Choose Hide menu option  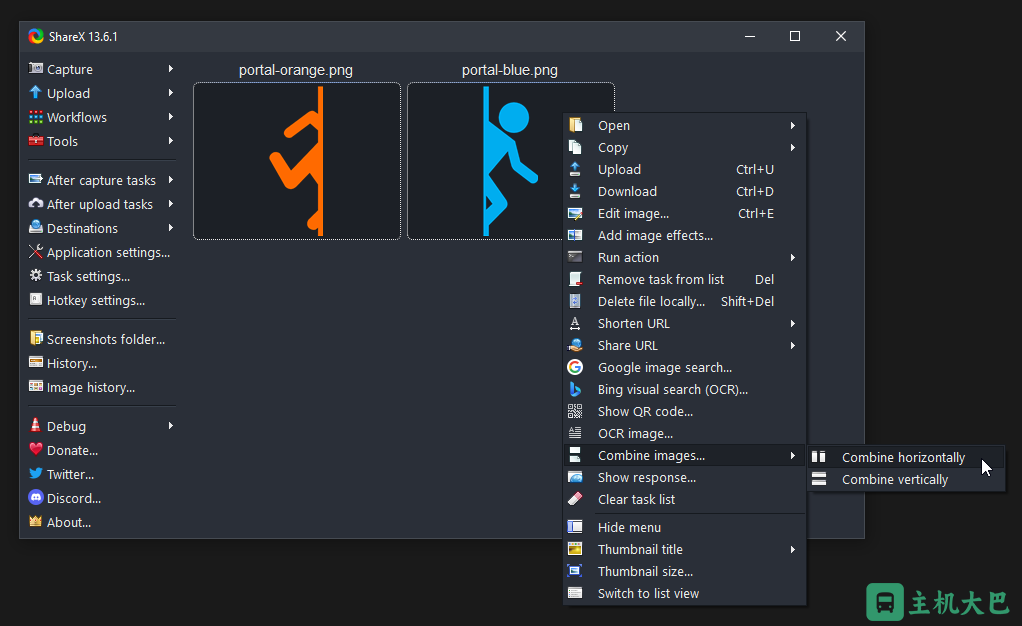click(x=685, y=527)
